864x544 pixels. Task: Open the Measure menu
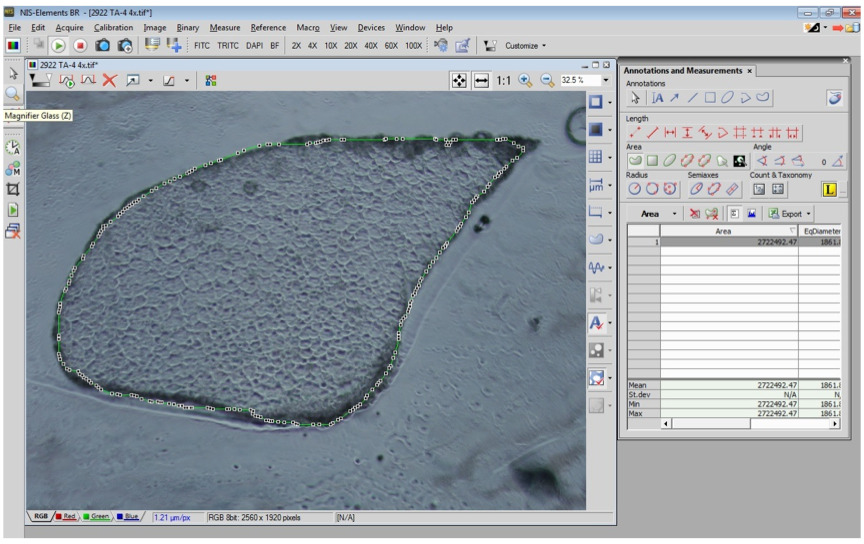(x=224, y=28)
